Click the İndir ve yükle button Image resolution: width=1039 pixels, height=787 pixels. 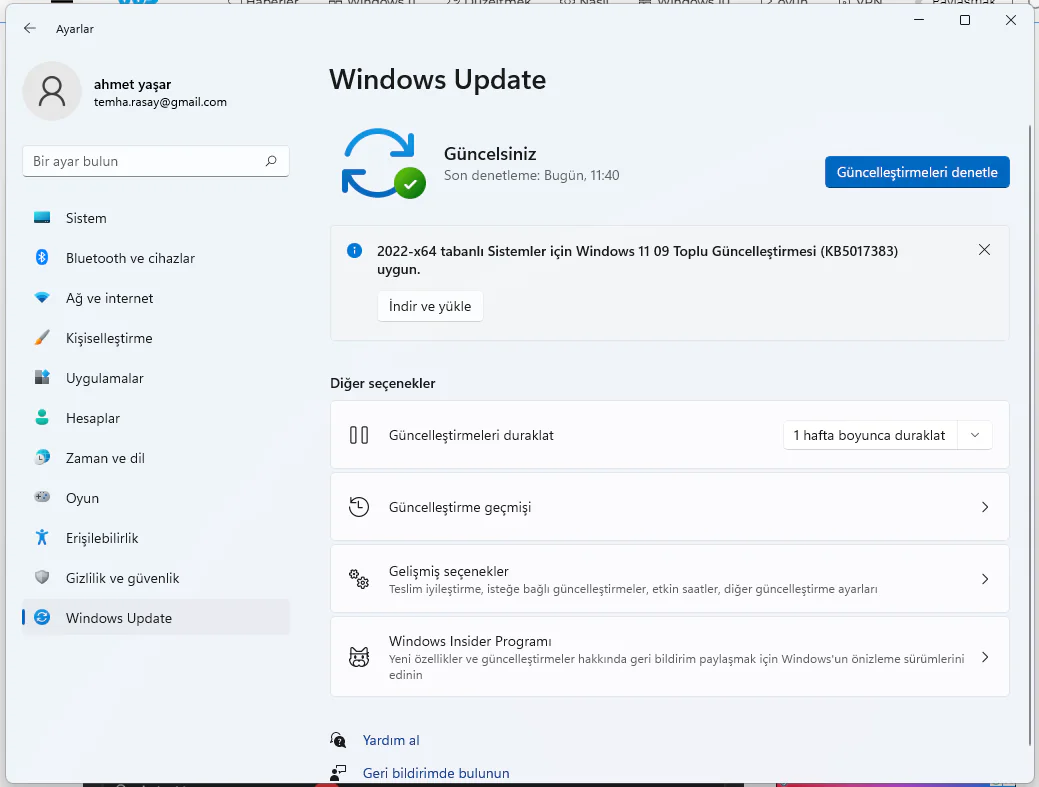click(x=430, y=306)
